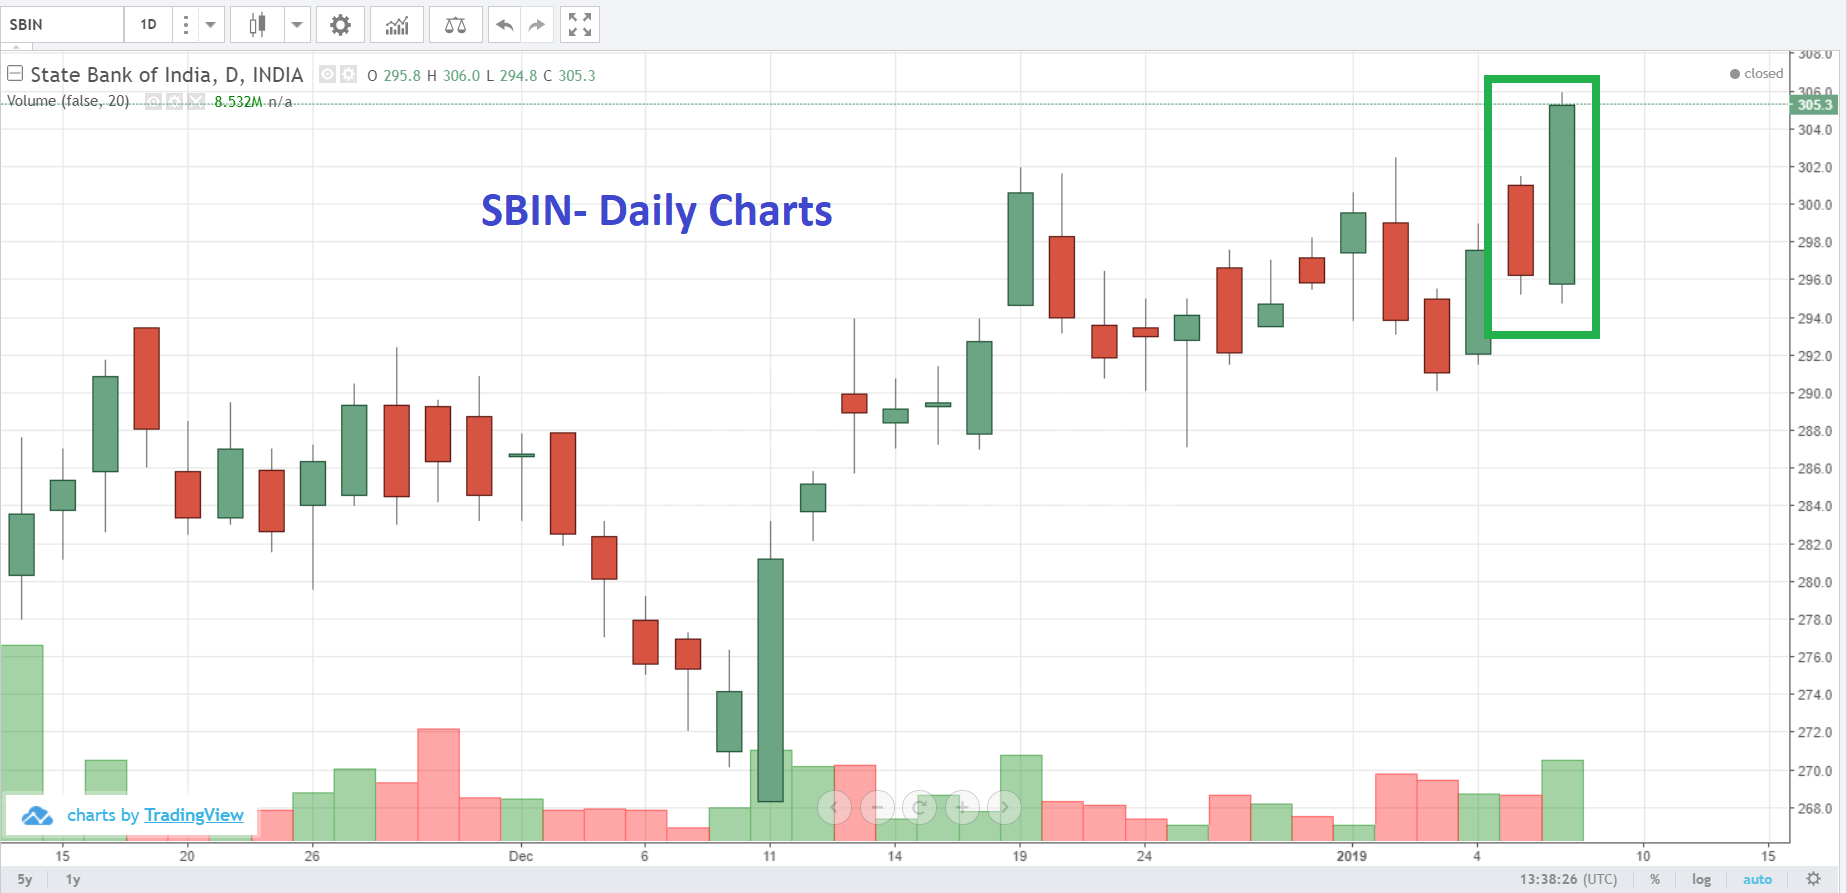
Task: Toggle auto scale mode
Action: tap(1757, 880)
